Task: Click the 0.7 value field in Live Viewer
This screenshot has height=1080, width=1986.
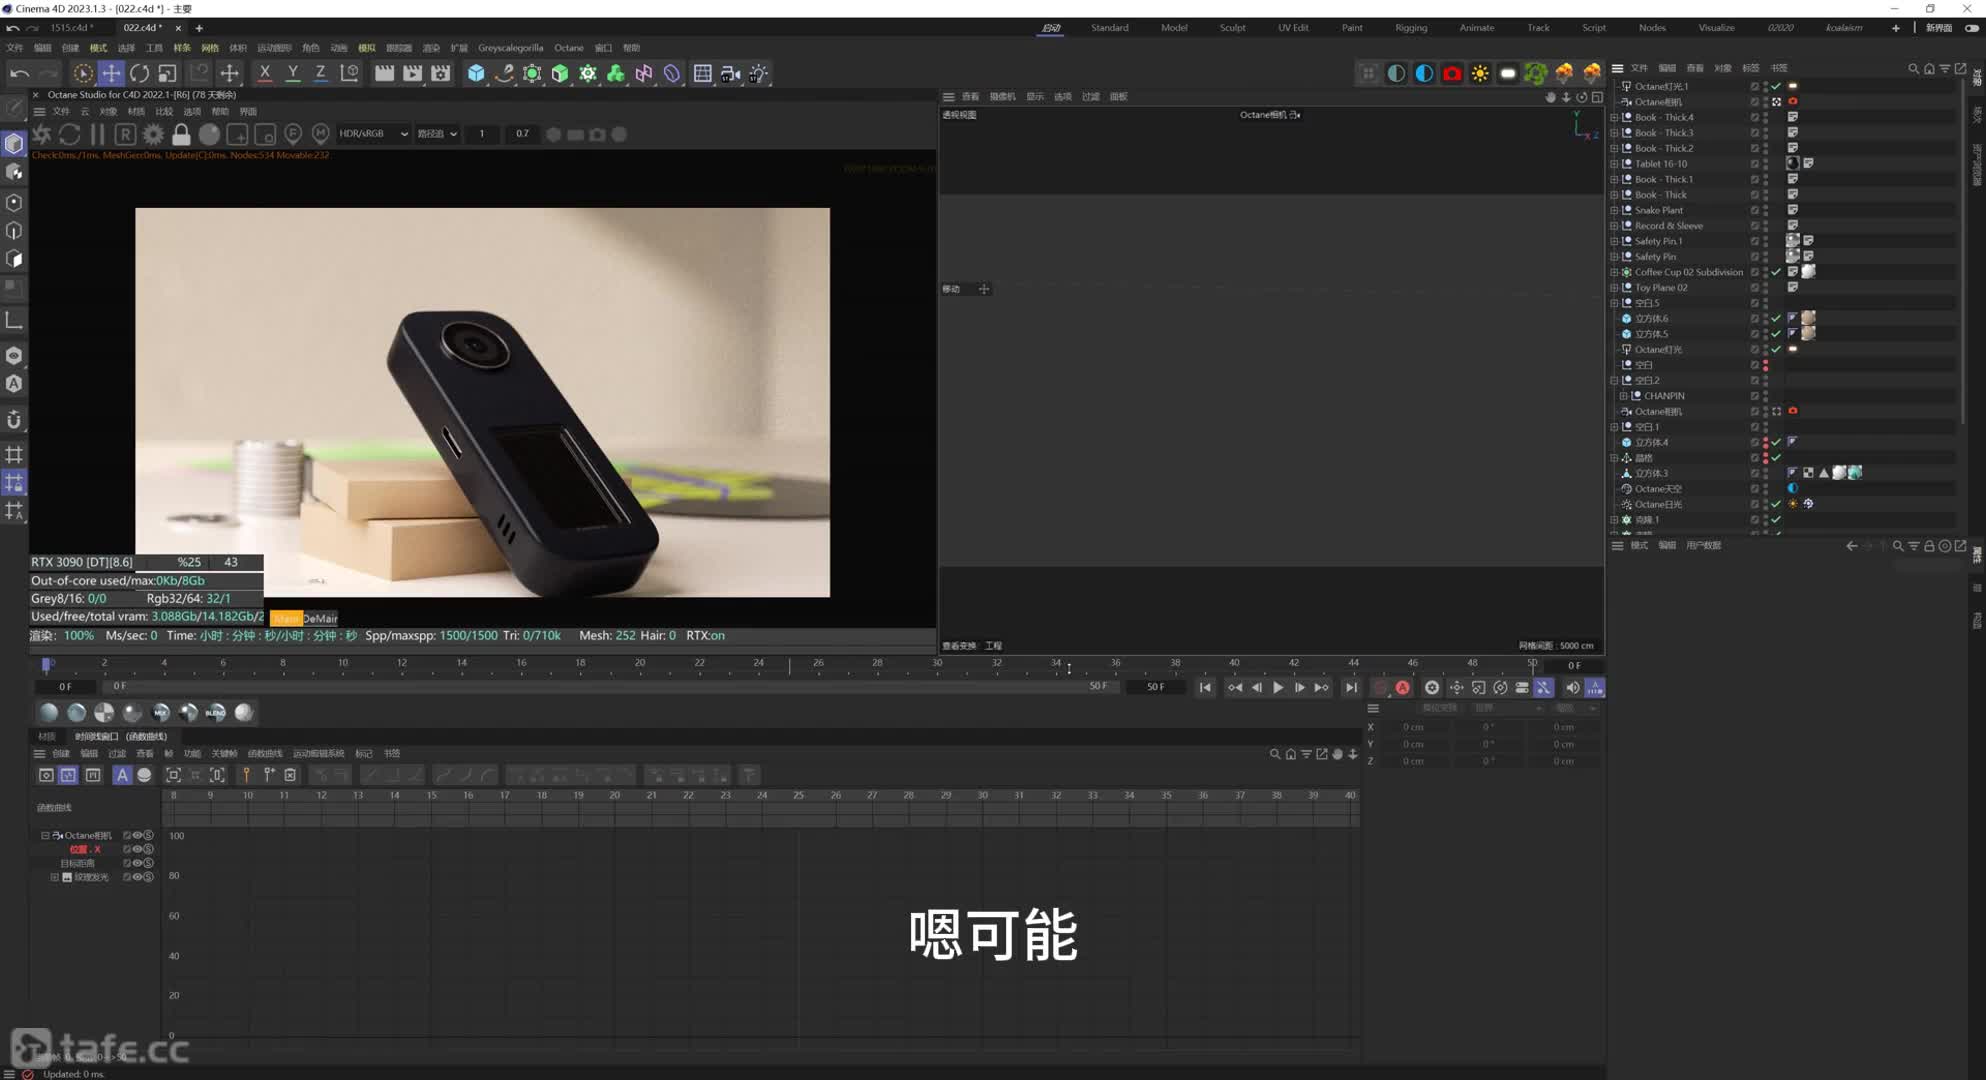Action: [523, 134]
